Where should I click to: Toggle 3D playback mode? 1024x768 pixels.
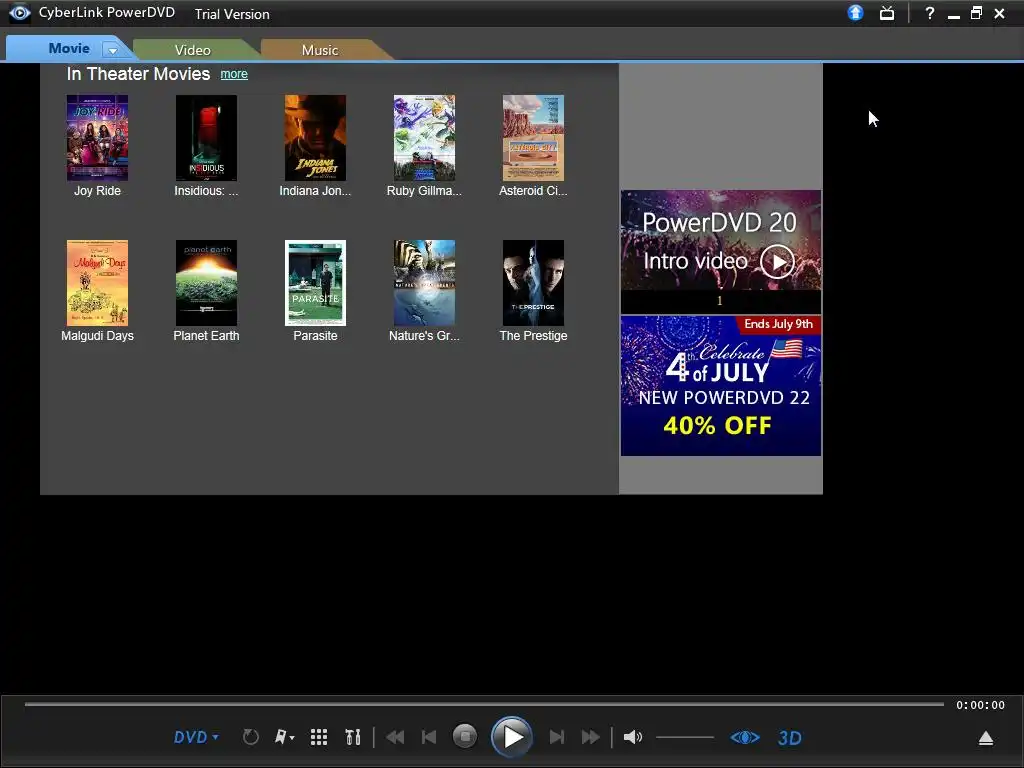click(x=790, y=738)
